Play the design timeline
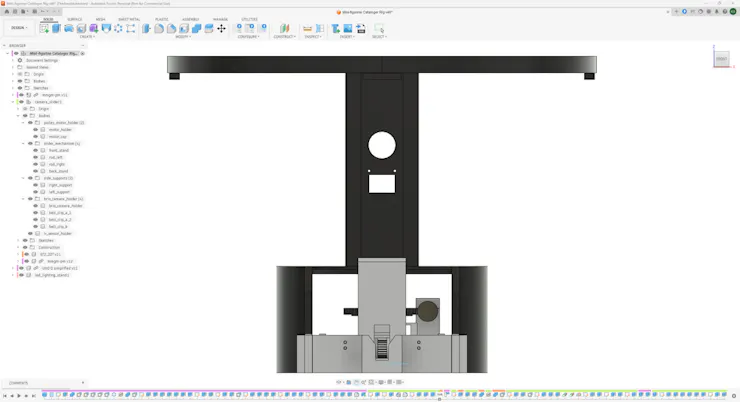The width and height of the screenshot is (740, 402). pyautogui.click(x=19, y=396)
